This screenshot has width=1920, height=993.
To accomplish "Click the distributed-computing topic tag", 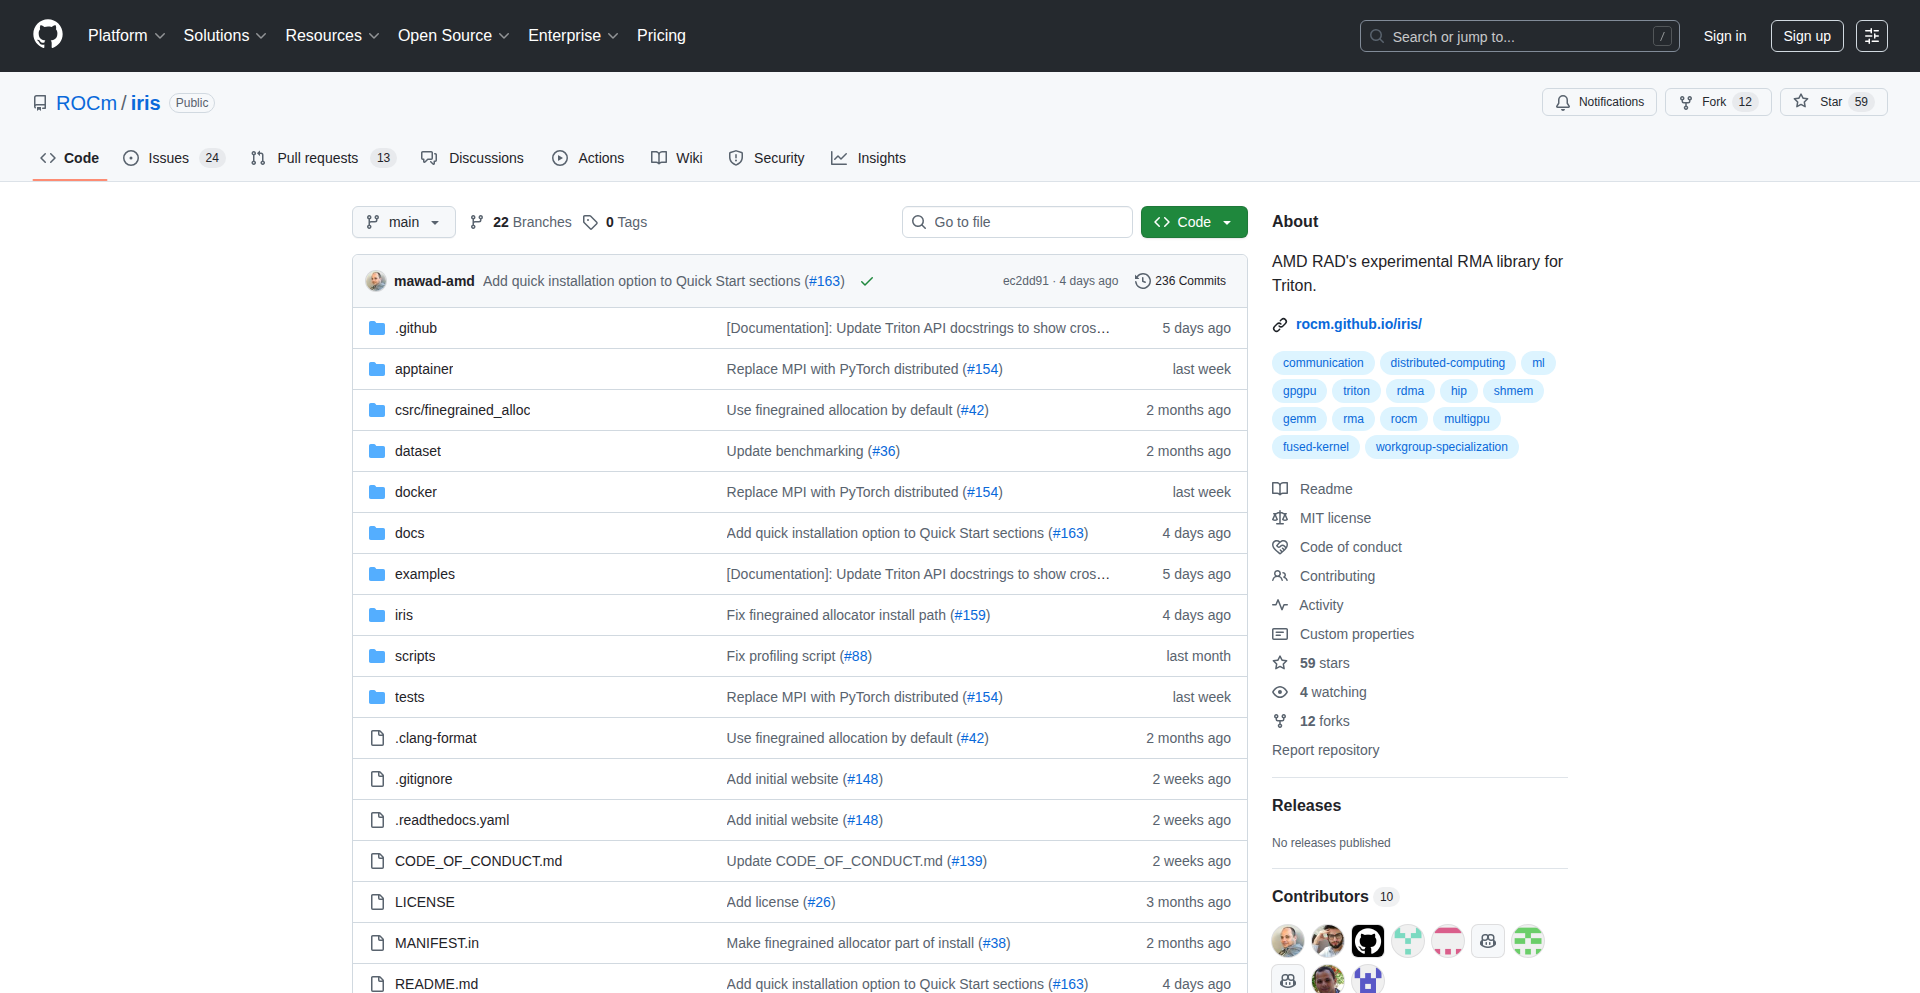I will [x=1447, y=363].
